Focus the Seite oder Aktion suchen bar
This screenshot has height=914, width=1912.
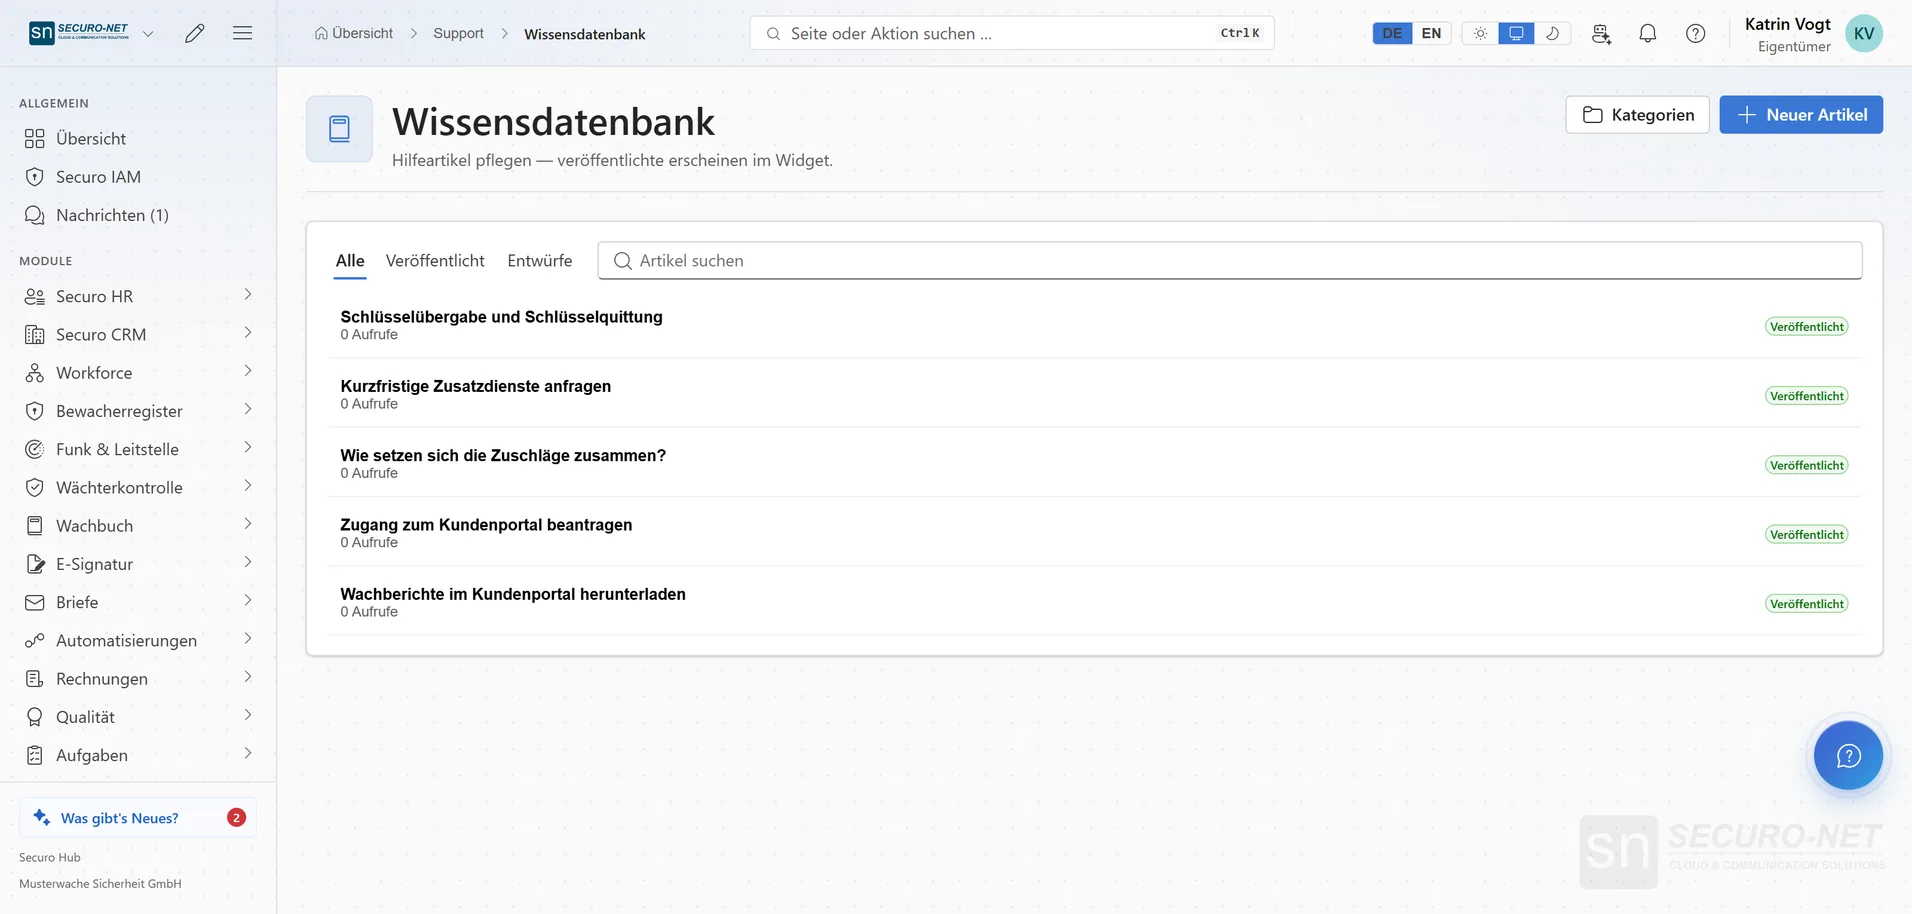point(1012,33)
